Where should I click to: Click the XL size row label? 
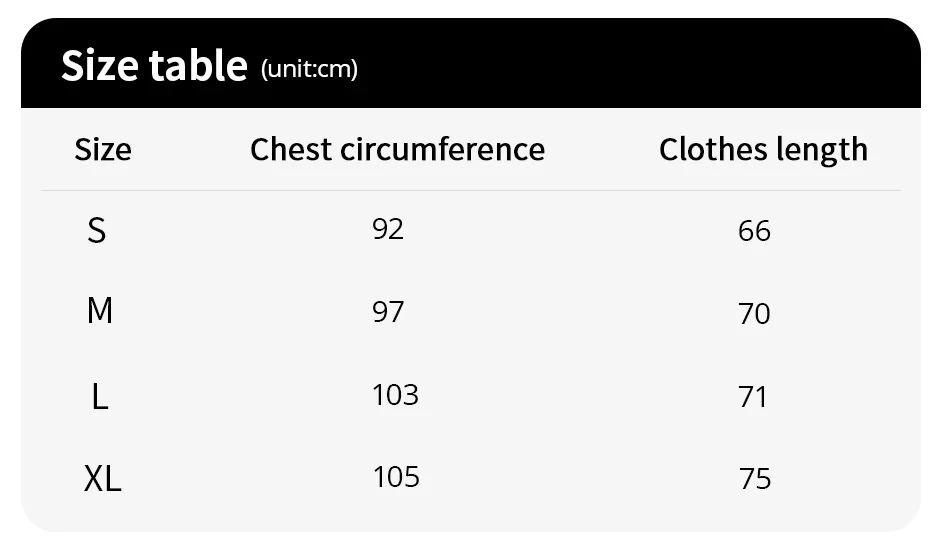click(102, 479)
